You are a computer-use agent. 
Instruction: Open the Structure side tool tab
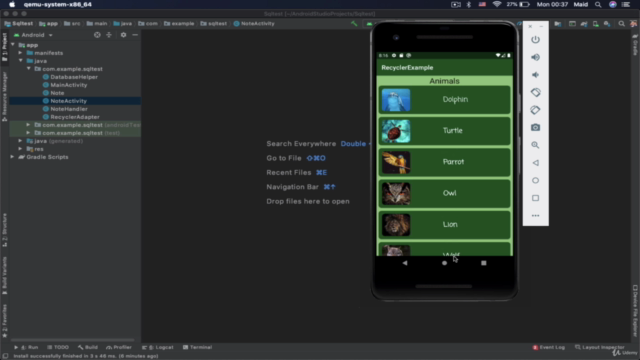click(x=4, y=230)
